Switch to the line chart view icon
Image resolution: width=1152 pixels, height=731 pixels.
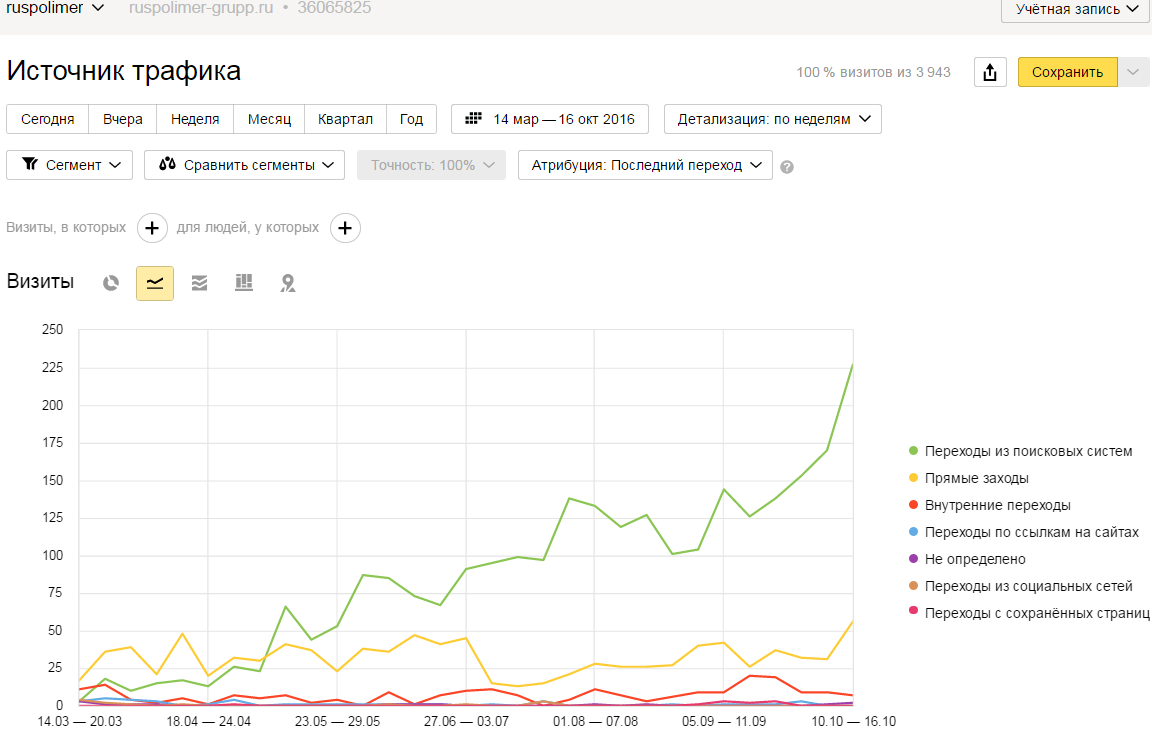pos(155,283)
